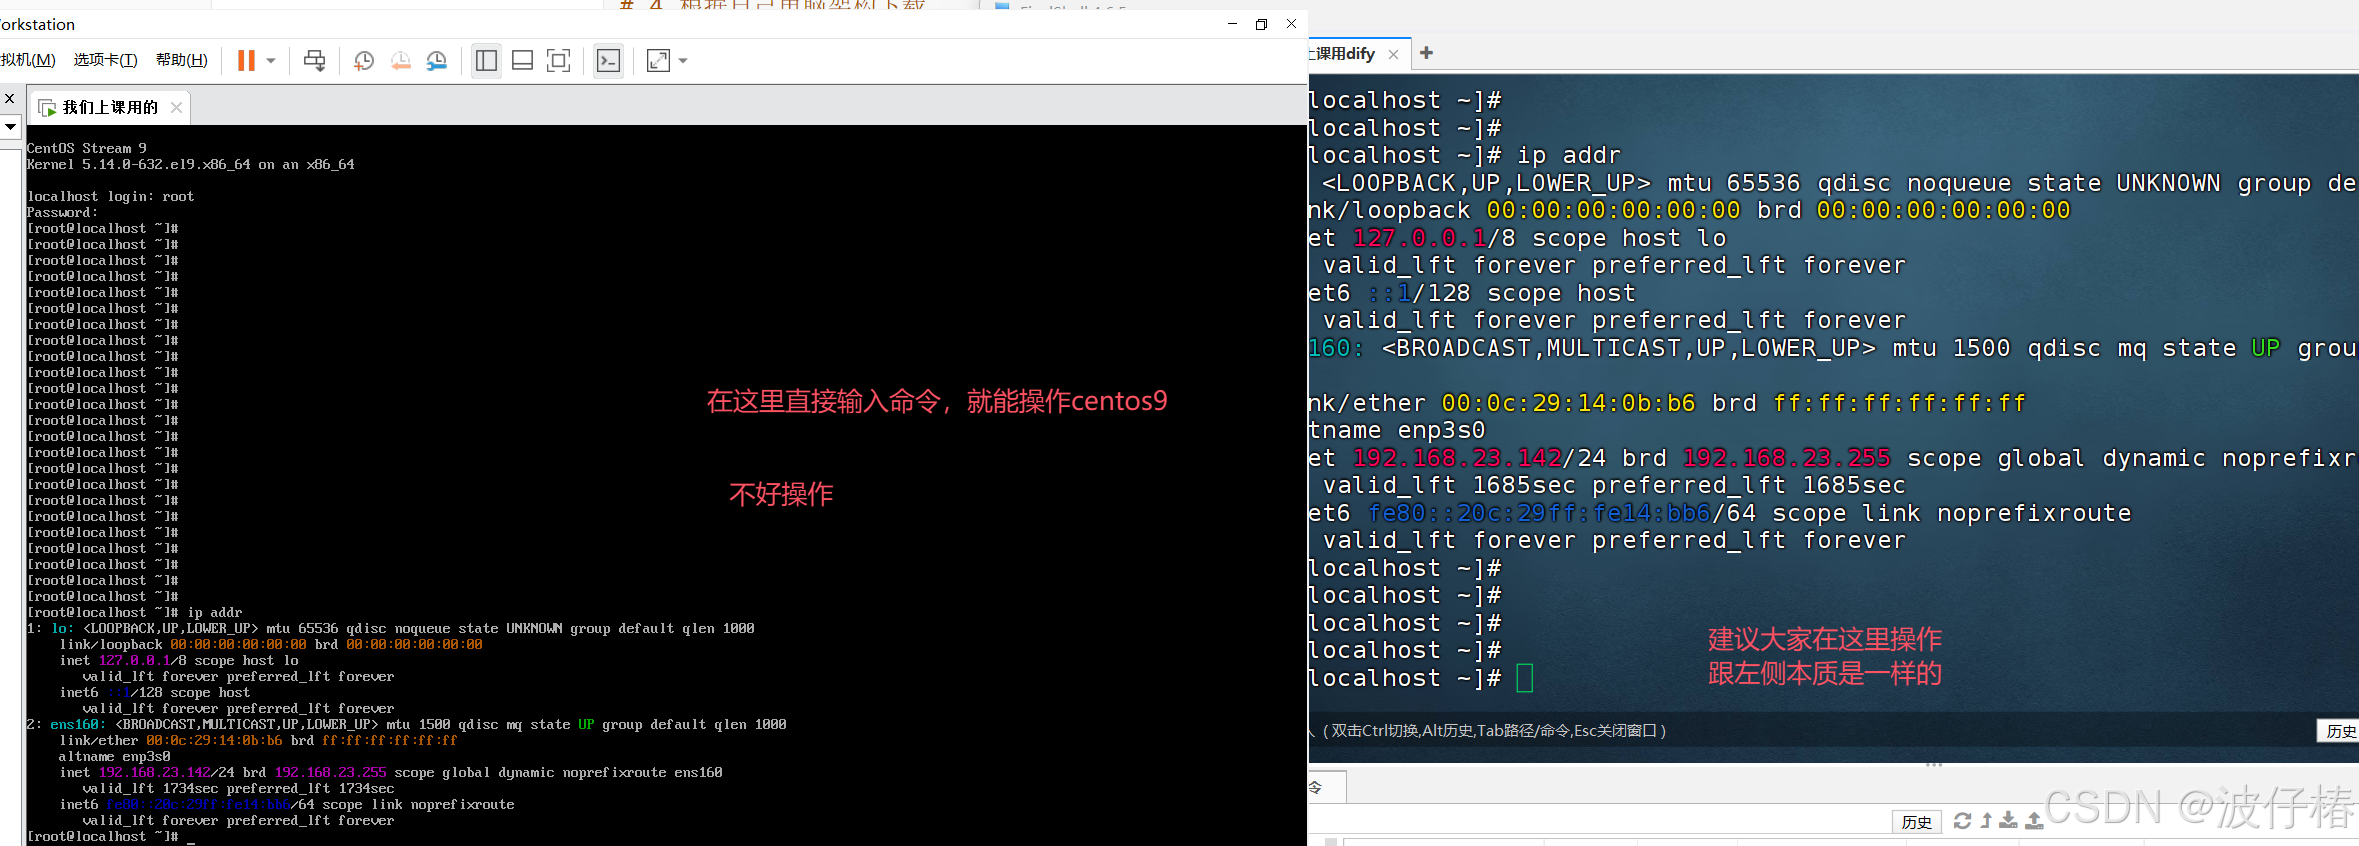This screenshot has width=2359, height=846.
Task: Close the 上课用dify tab in FinalShell
Action: [1393, 54]
